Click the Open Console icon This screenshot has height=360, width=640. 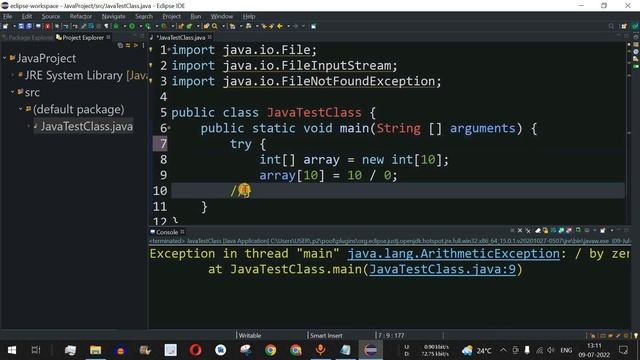click(602, 231)
